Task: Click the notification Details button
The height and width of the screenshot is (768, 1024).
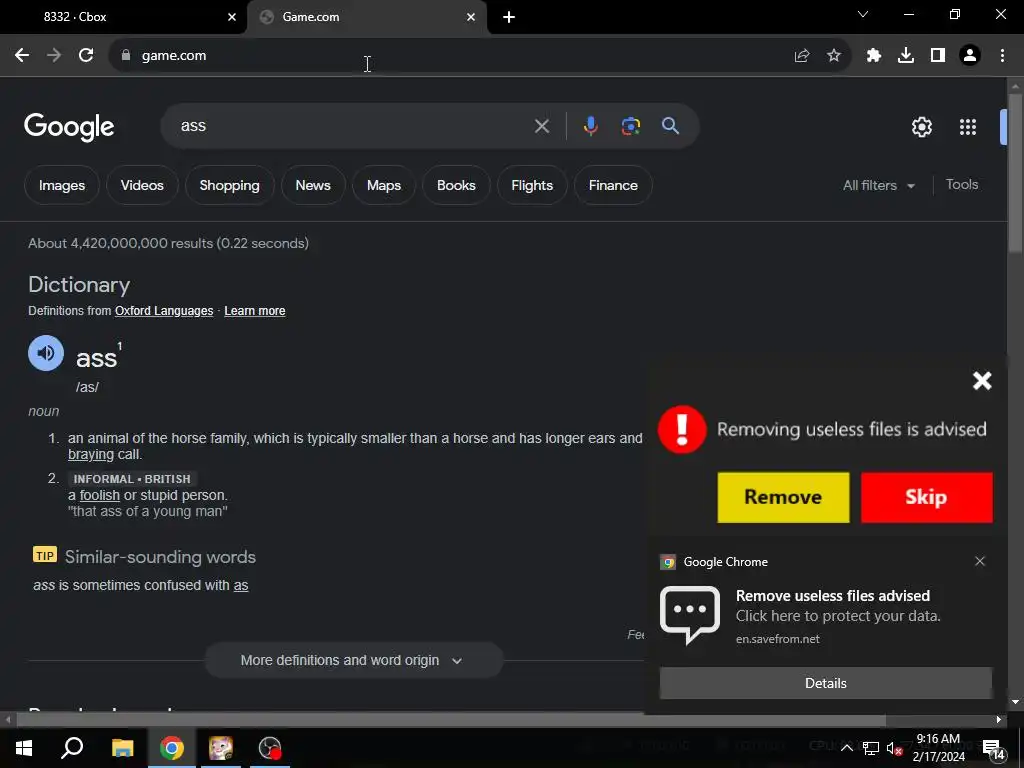Action: [x=825, y=683]
